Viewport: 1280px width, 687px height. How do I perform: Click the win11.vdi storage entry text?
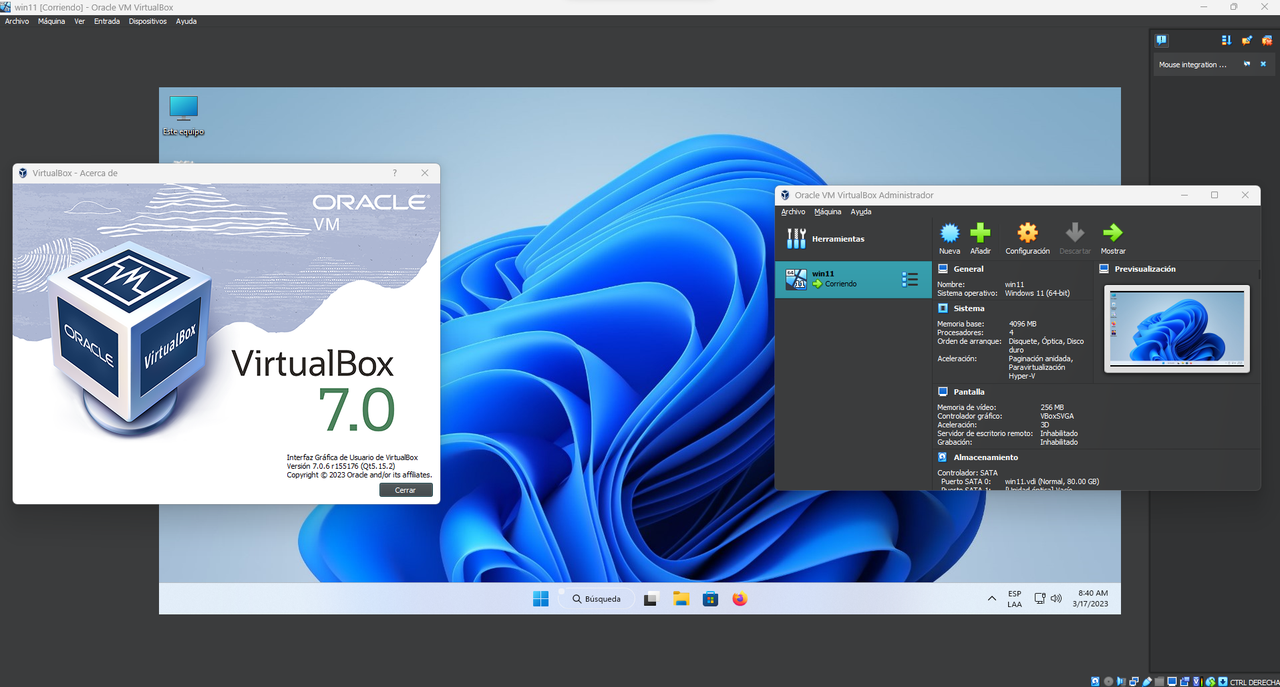[x=1052, y=482]
